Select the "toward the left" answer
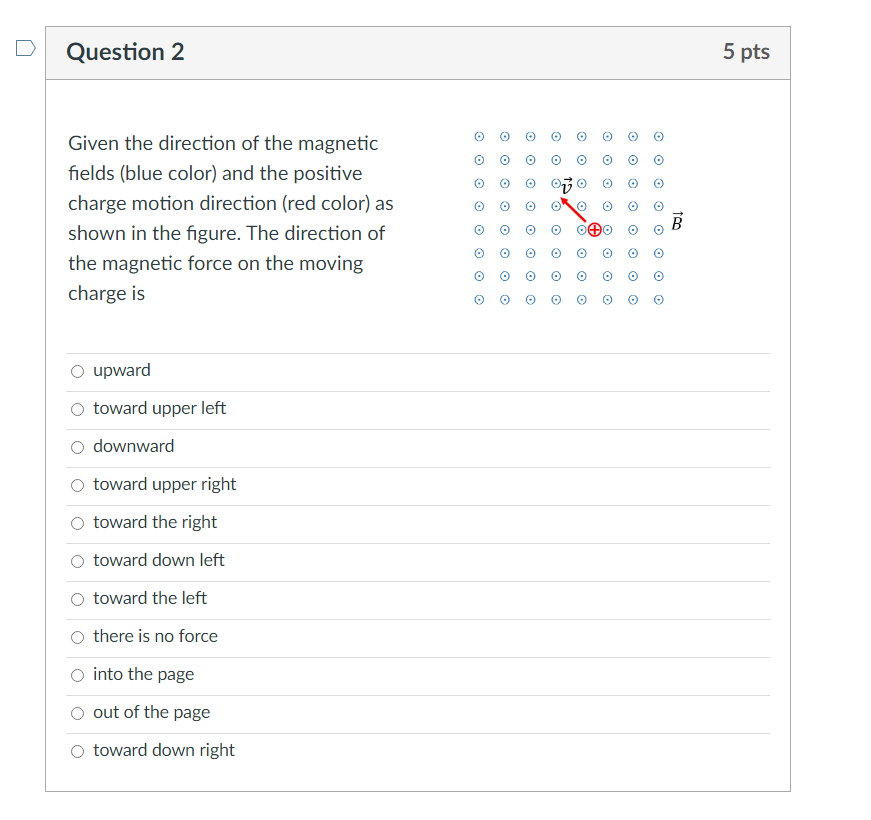The width and height of the screenshot is (871, 820). (x=77, y=599)
